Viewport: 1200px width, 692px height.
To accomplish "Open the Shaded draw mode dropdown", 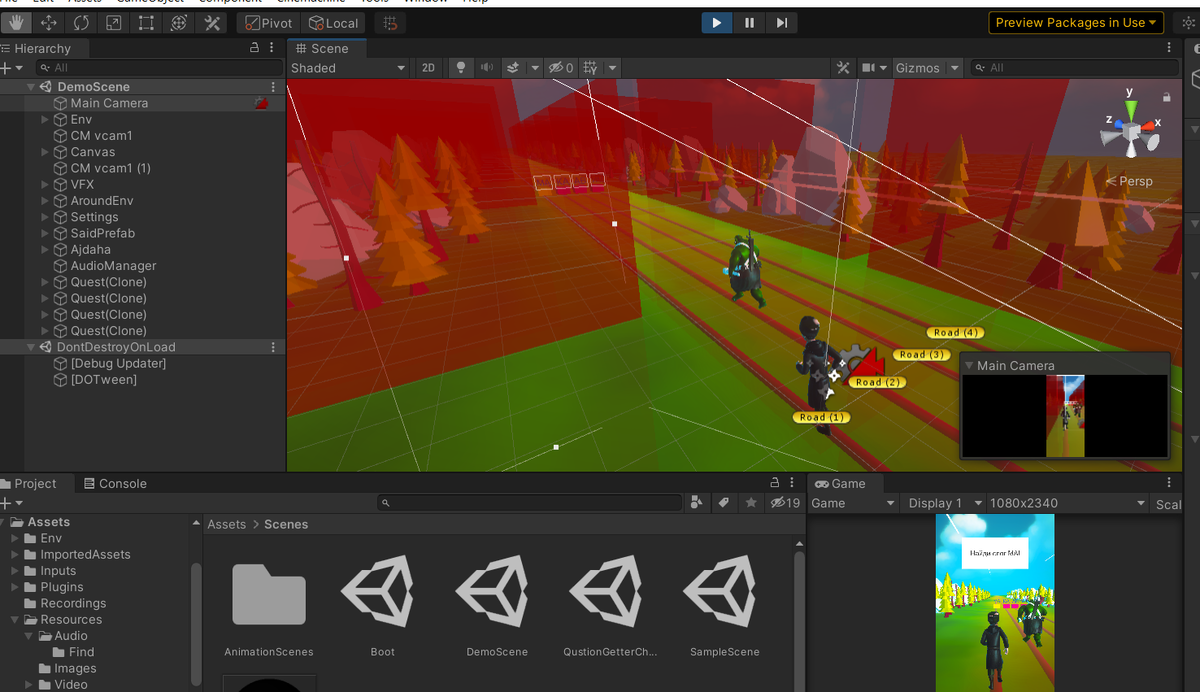I will [348, 68].
